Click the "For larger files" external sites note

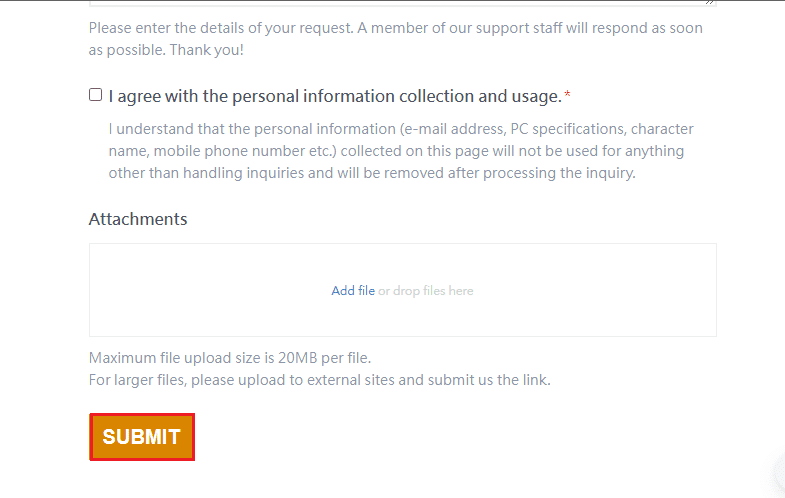tap(319, 380)
